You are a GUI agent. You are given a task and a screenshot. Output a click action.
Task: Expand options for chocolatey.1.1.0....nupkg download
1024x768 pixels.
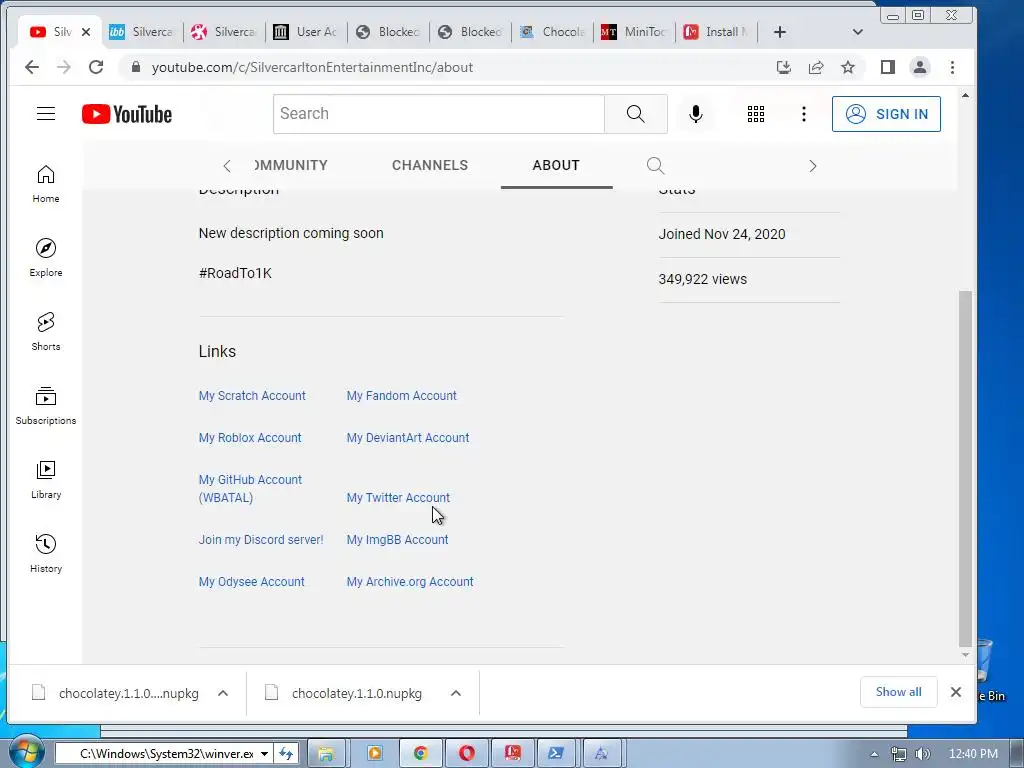(223, 693)
